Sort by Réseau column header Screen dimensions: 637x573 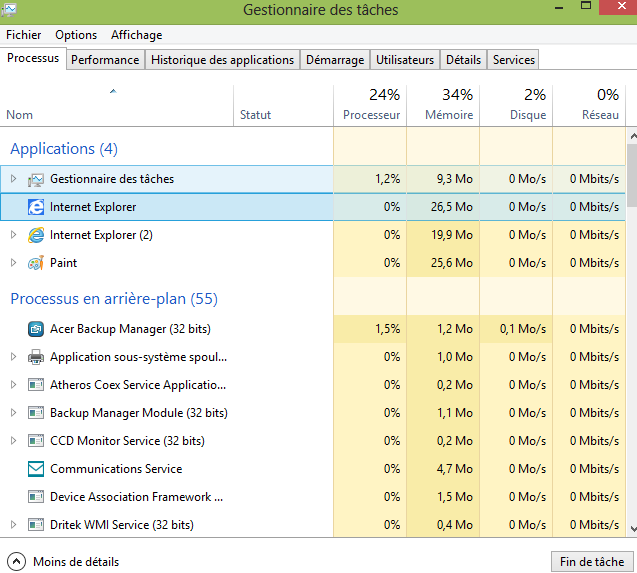[x=589, y=106]
